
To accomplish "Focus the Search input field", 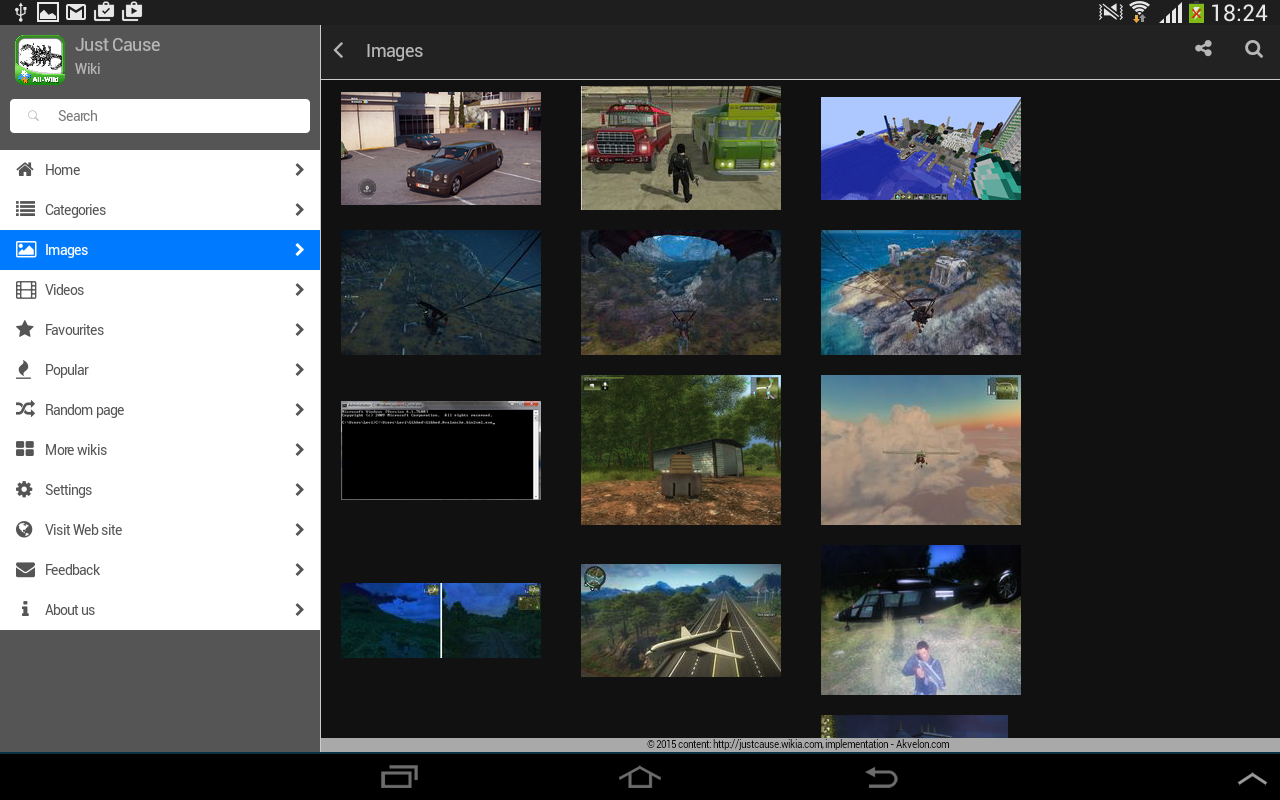I will click(160, 116).
